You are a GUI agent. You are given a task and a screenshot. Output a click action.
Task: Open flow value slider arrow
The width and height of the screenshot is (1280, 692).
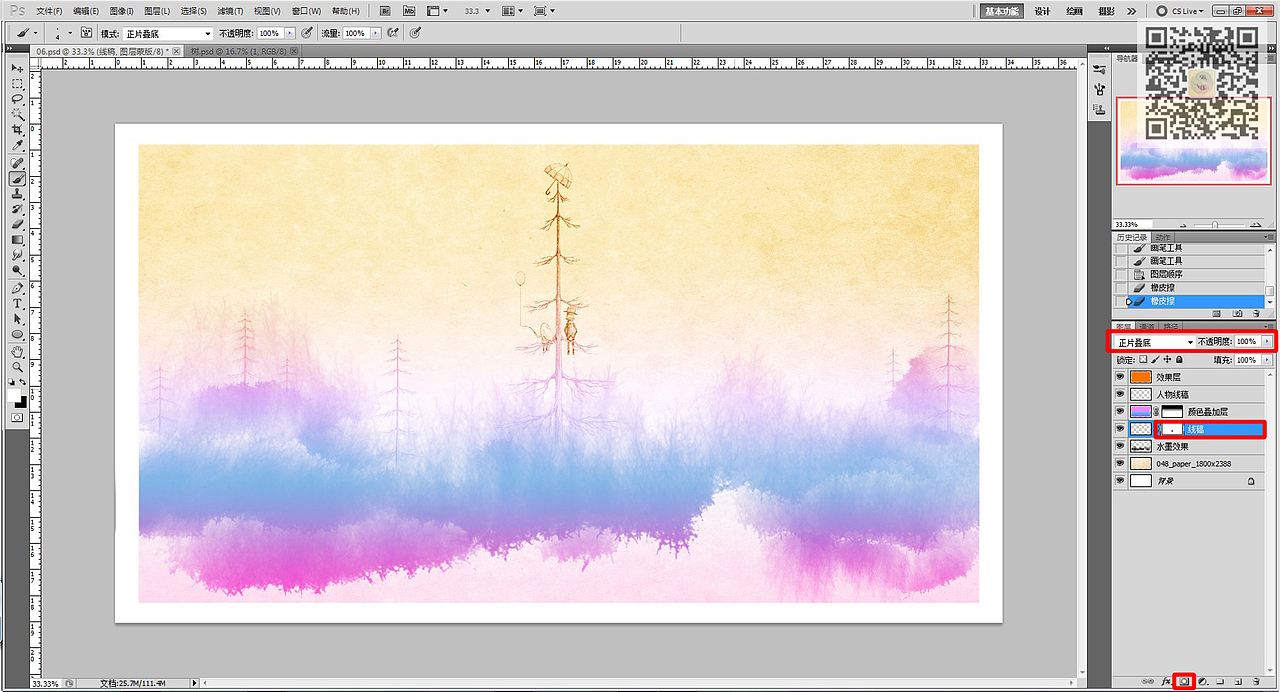(376, 33)
